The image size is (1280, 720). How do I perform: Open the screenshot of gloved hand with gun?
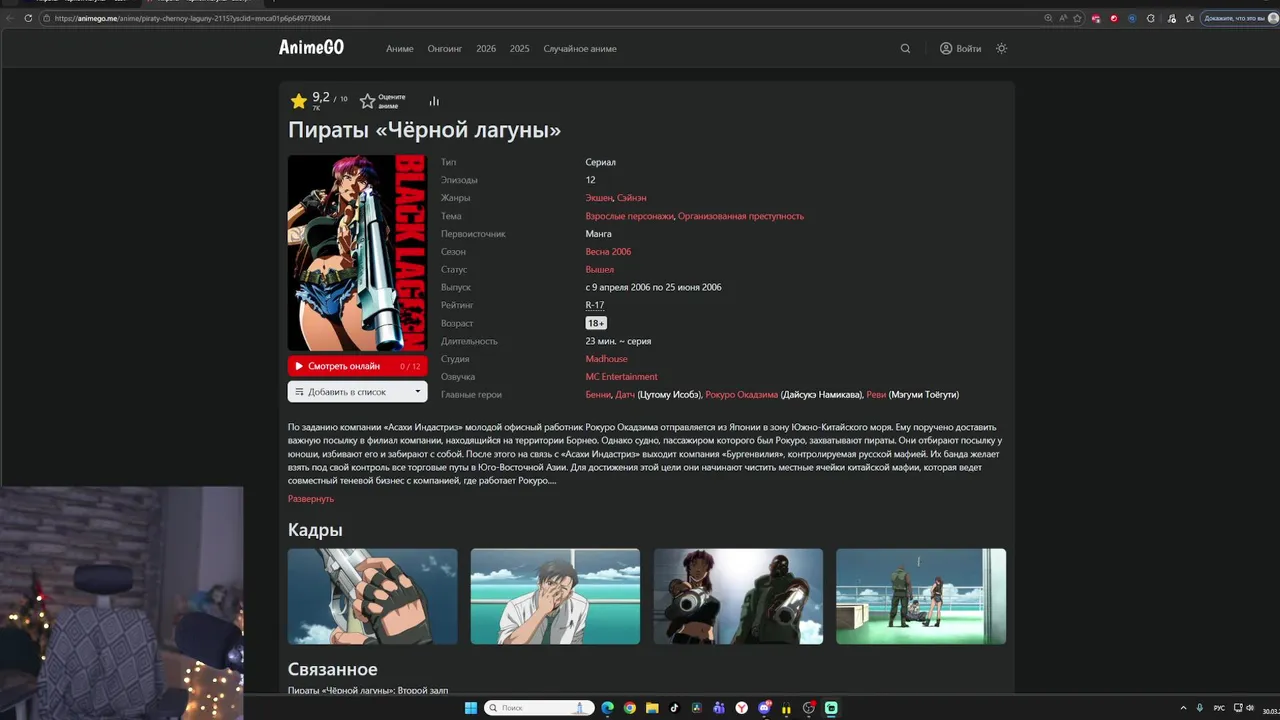tap(372, 596)
